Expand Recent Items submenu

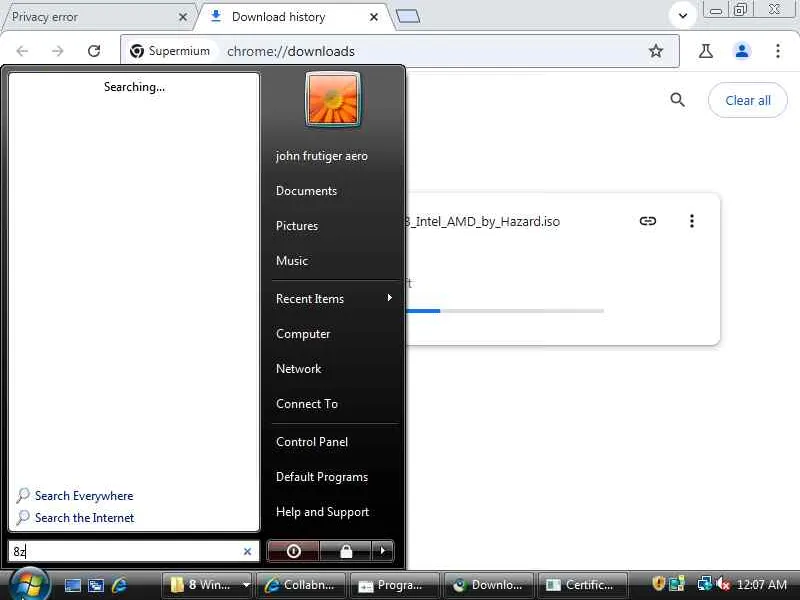click(x=334, y=299)
